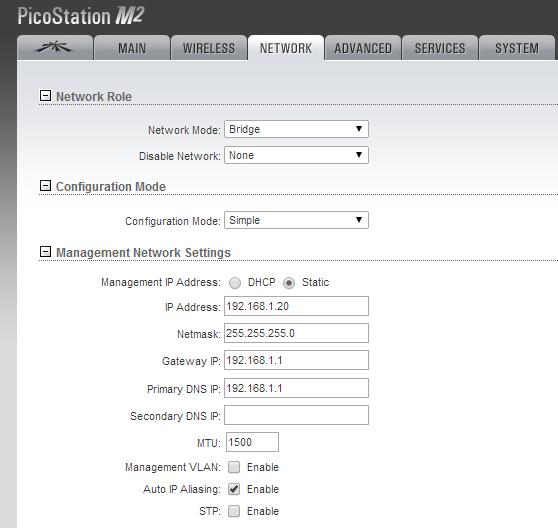
Task: Open the Network Mode dropdown
Action: tap(296, 129)
